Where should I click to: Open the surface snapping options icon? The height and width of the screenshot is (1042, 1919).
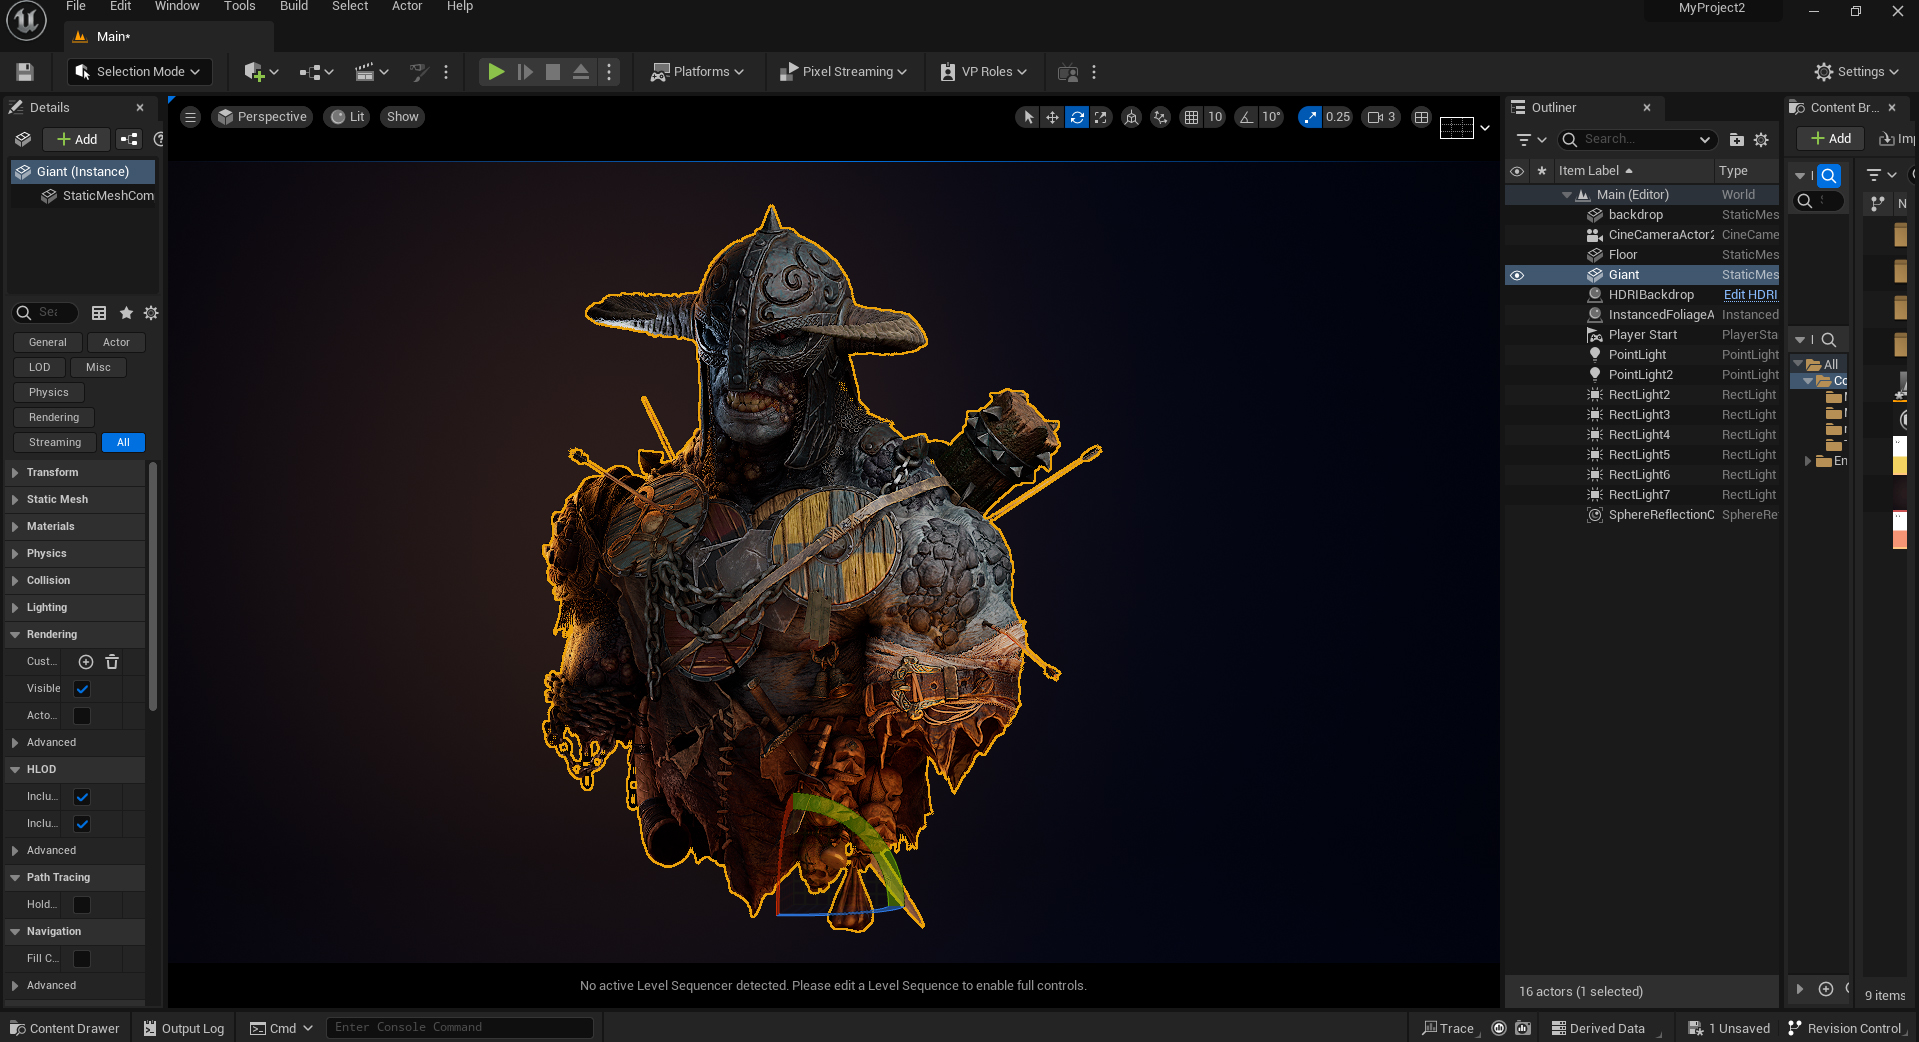point(1160,117)
